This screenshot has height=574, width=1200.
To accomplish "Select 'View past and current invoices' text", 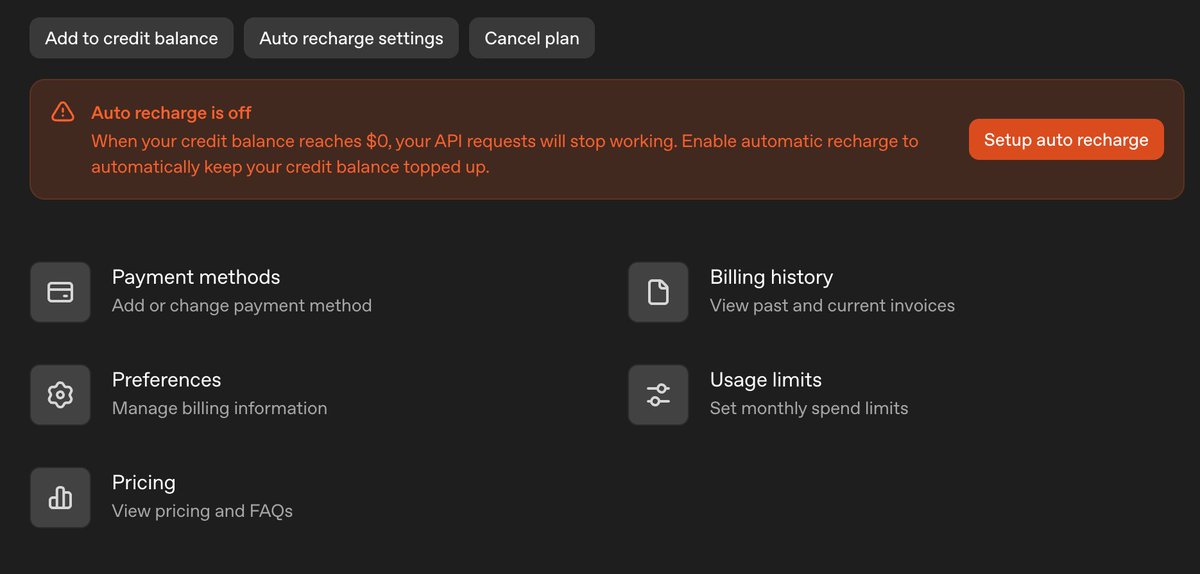I will tap(832, 306).
